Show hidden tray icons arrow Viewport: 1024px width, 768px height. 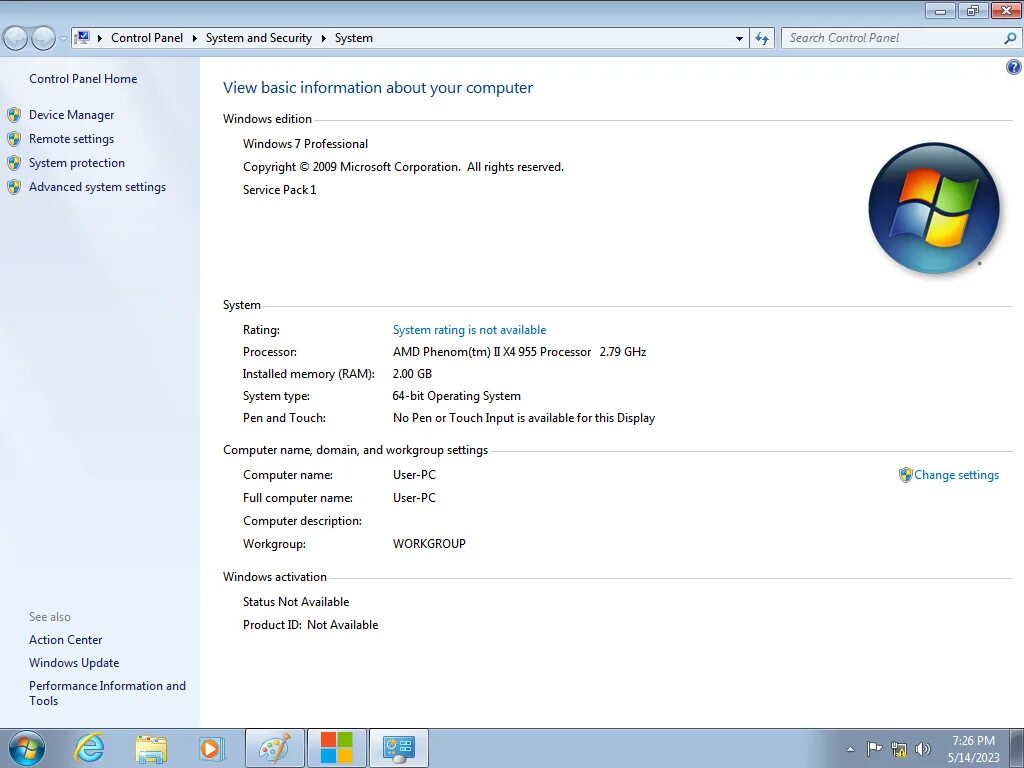click(x=850, y=749)
